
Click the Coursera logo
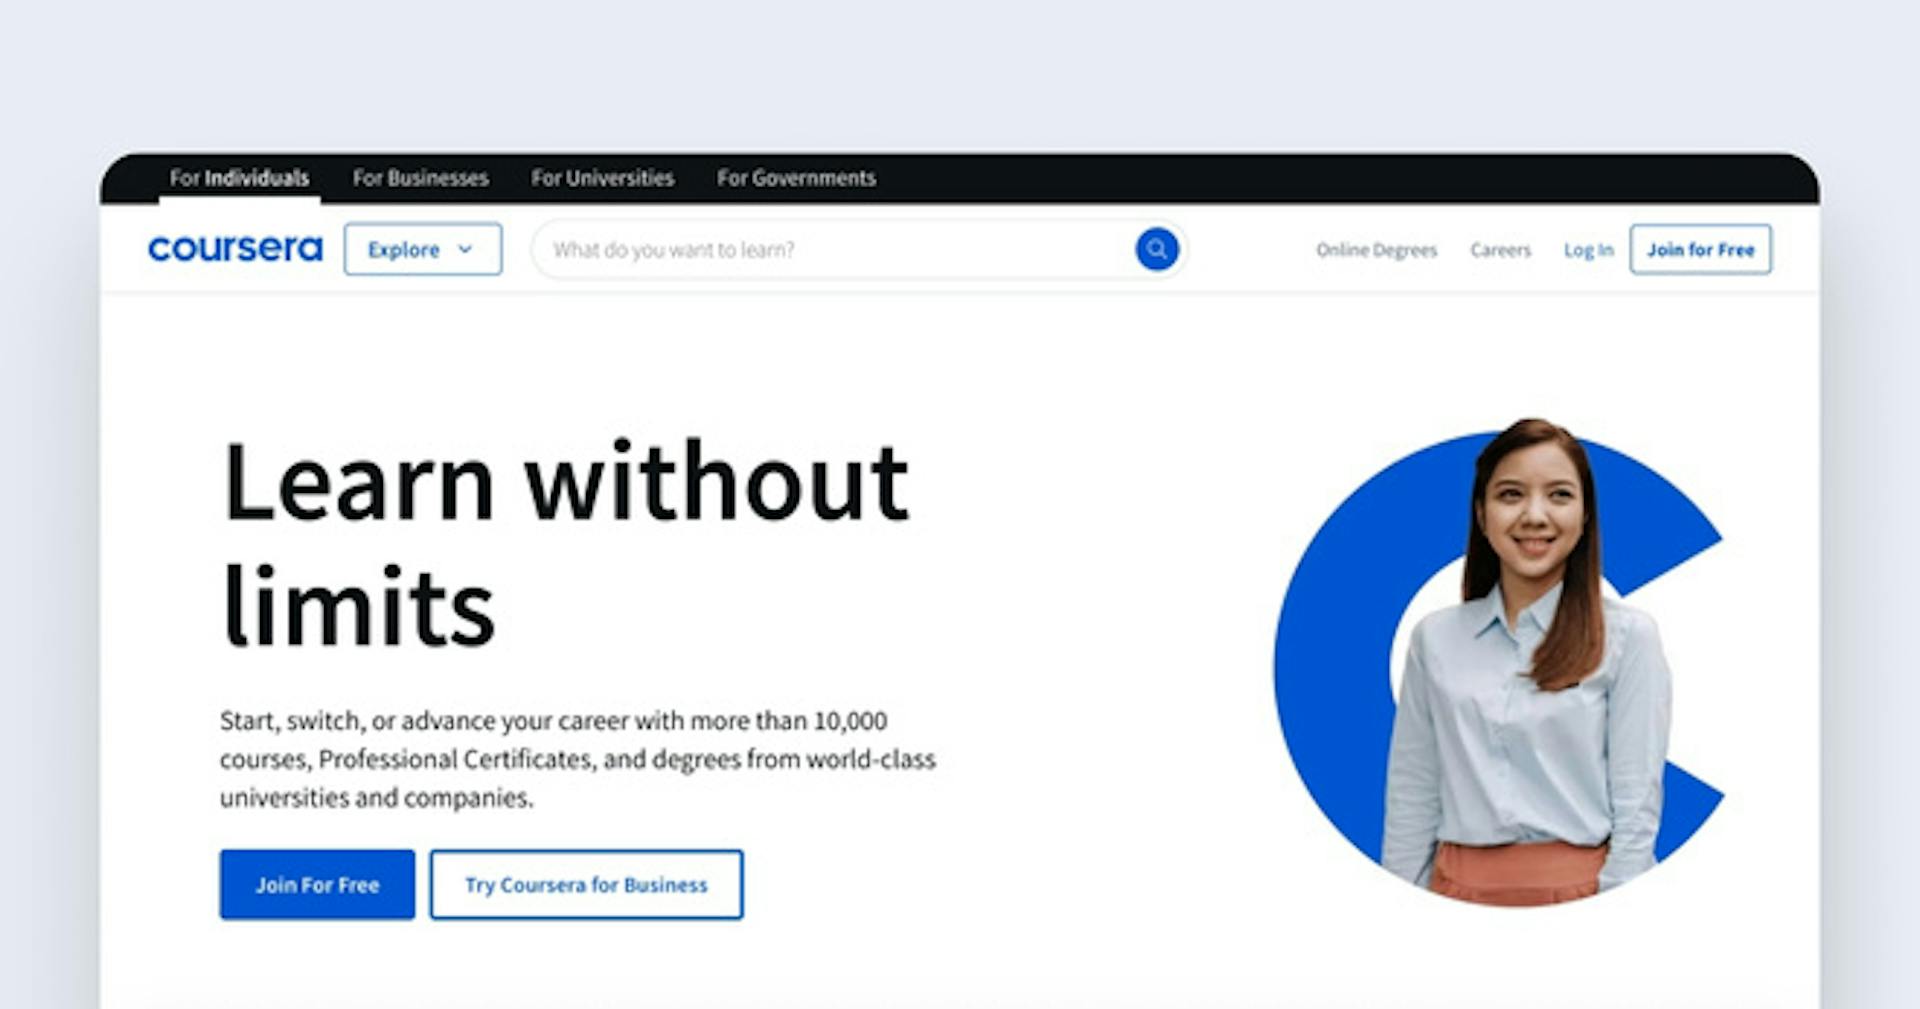point(235,248)
